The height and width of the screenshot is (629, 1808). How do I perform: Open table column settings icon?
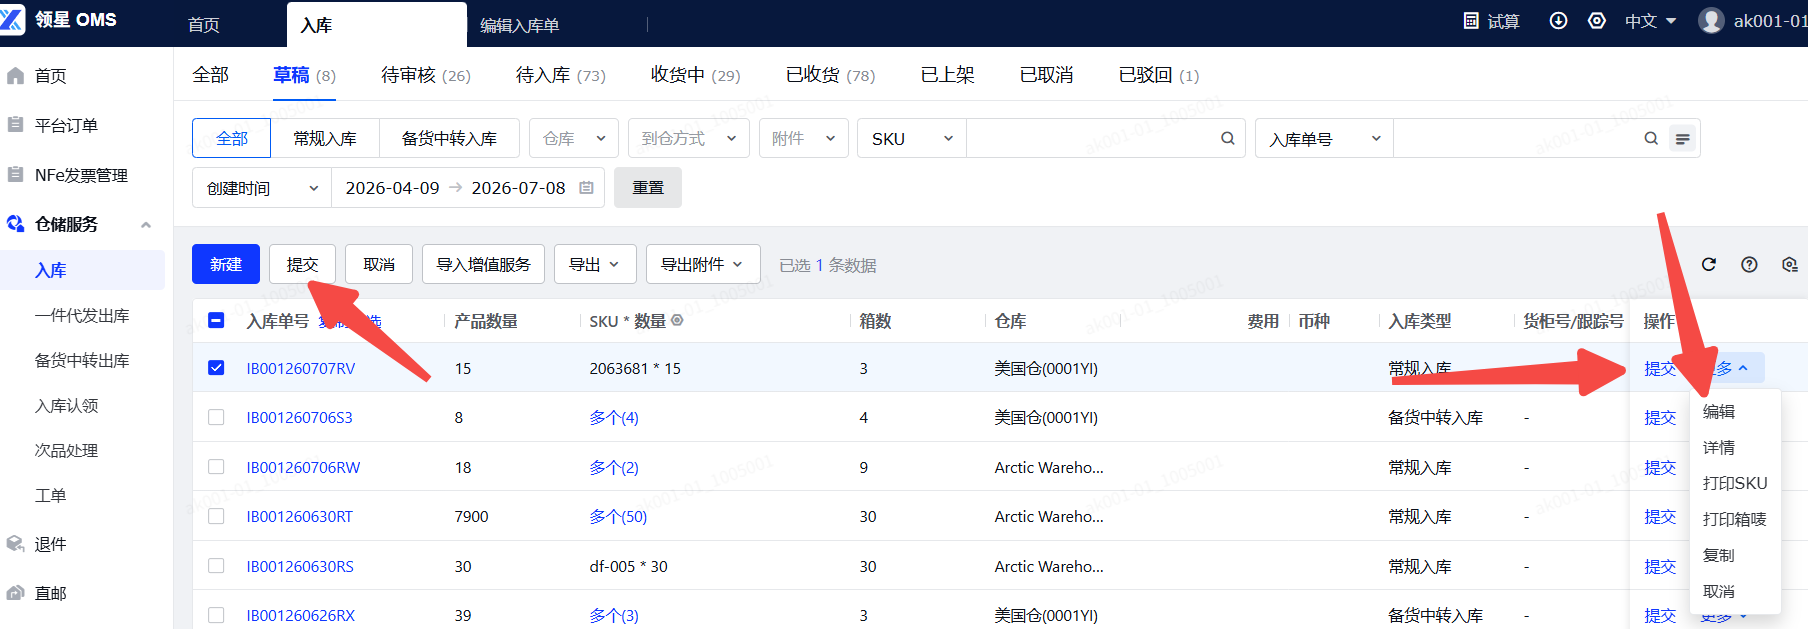(x=1789, y=264)
